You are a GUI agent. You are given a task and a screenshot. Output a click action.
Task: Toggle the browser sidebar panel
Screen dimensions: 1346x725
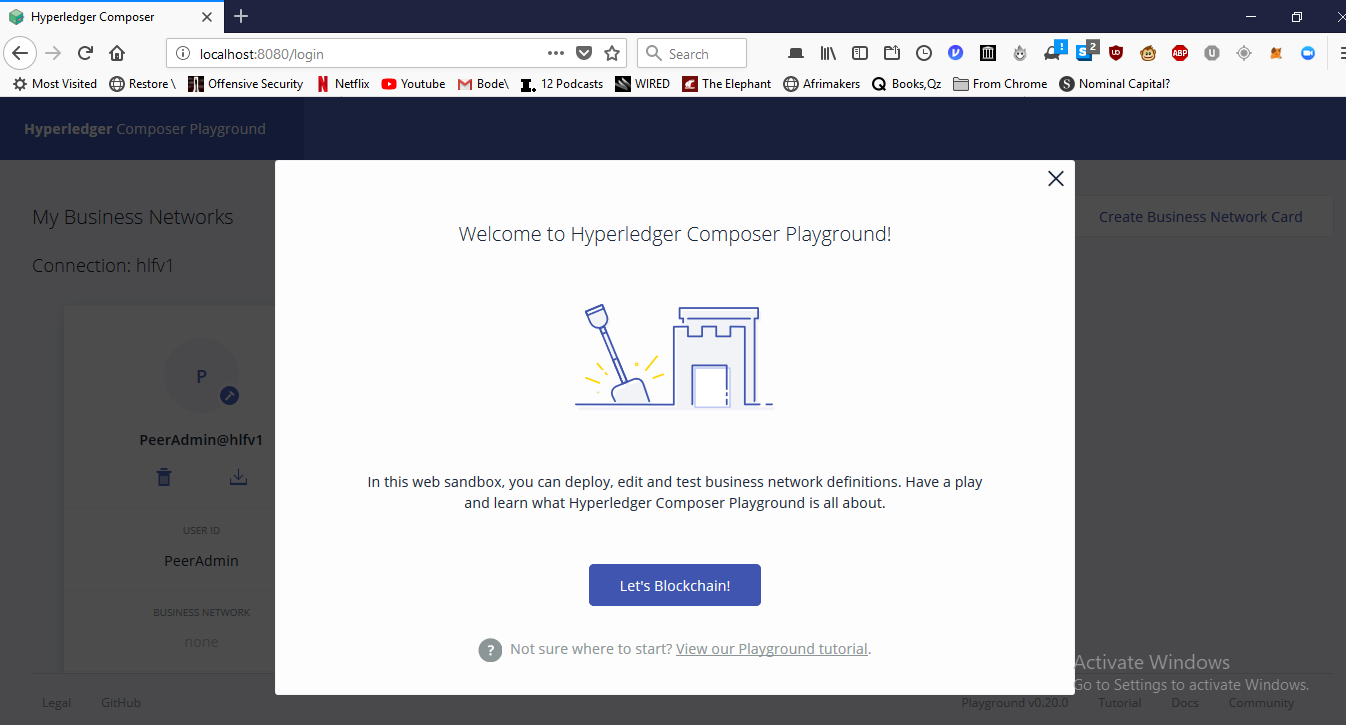[x=860, y=52]
